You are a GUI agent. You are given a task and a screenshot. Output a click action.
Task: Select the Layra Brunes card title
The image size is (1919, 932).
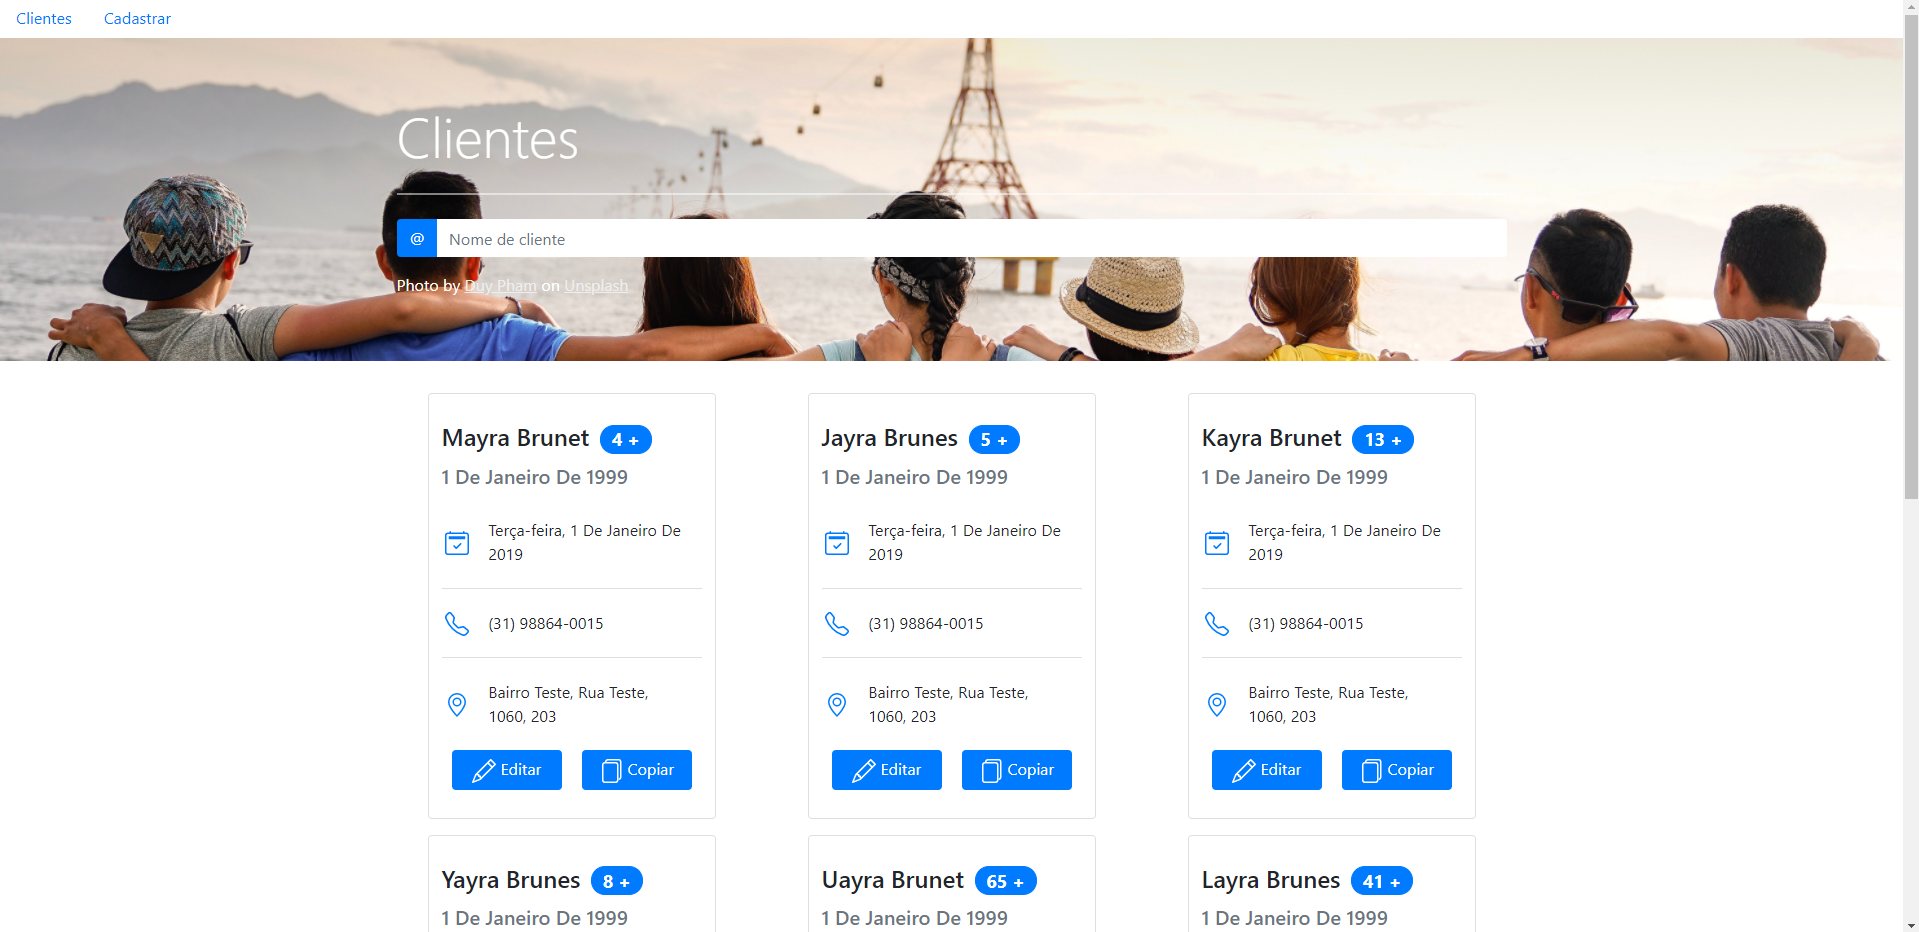tap(1270, 880)
